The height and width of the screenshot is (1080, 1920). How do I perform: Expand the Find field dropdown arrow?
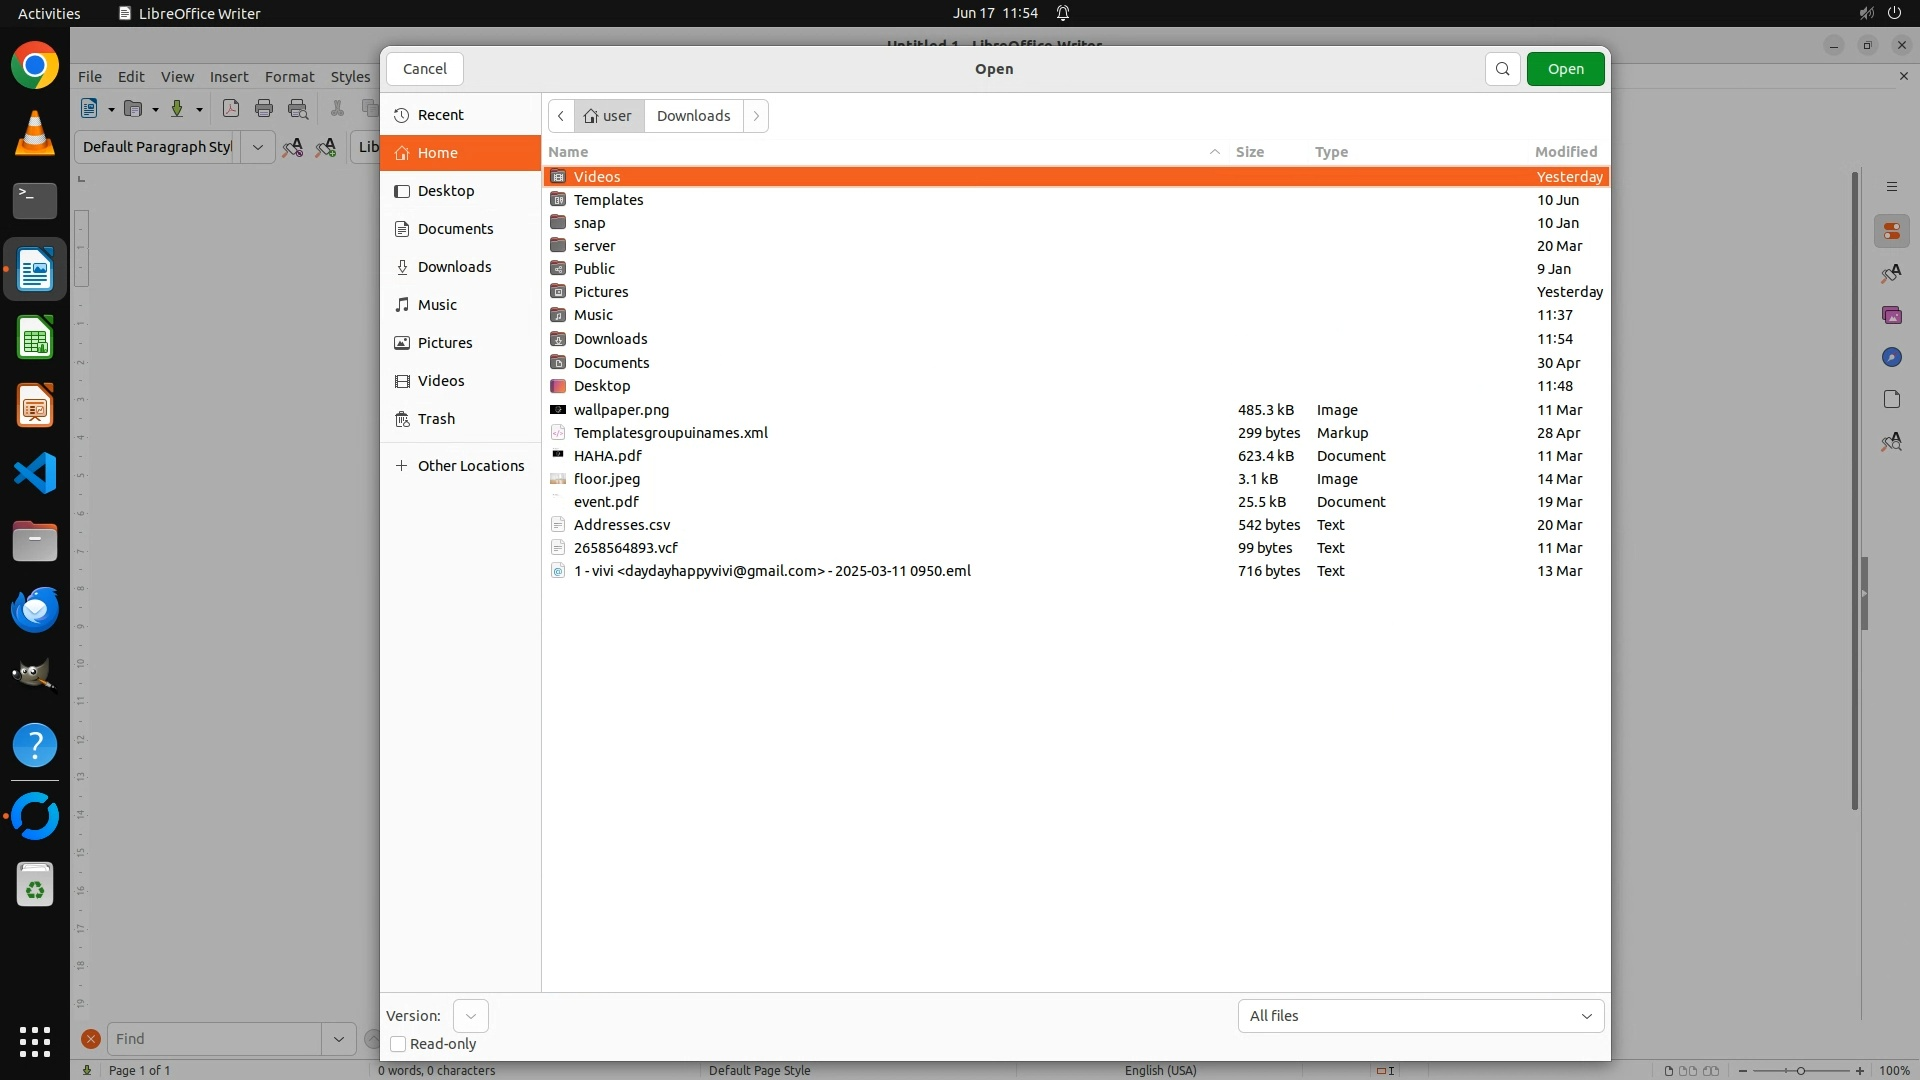[338, 1039]
